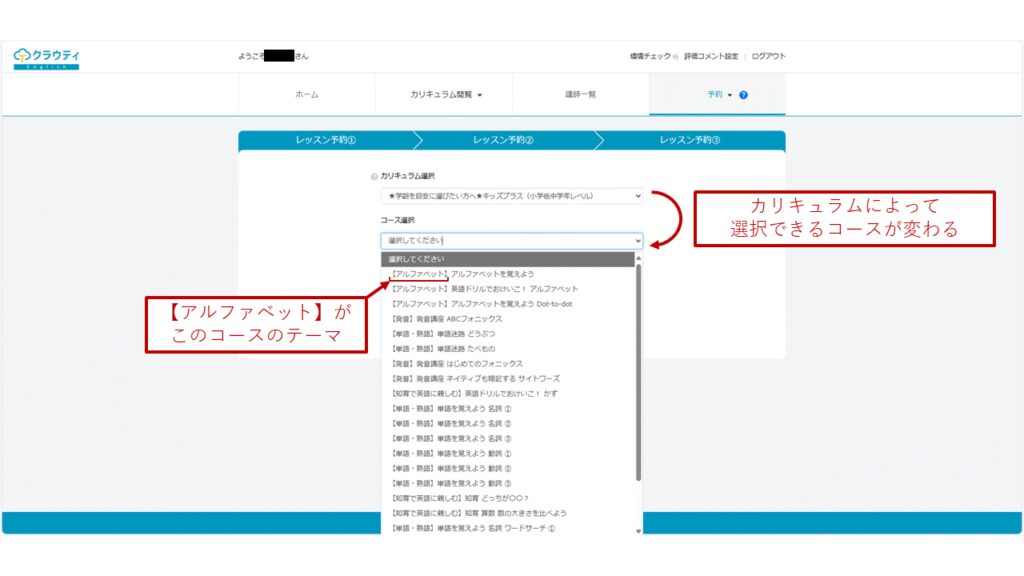Click the blue help icon beside 予約
1024x576 pixels.
point(744,95)
